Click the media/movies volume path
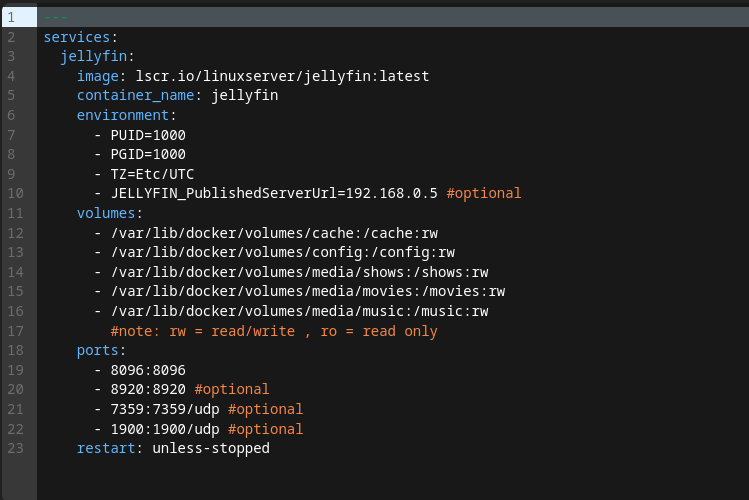 (307, 291)
